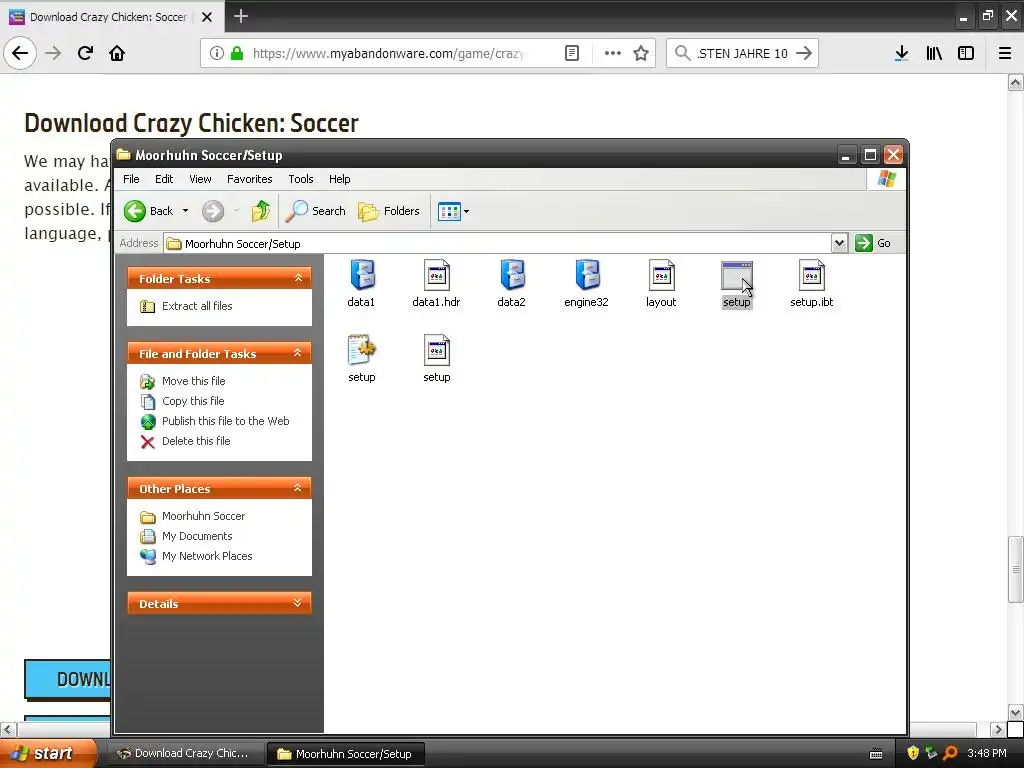Open Firefox page actions three-dot menu
1024x768 pixels.
tap(613, 53)
